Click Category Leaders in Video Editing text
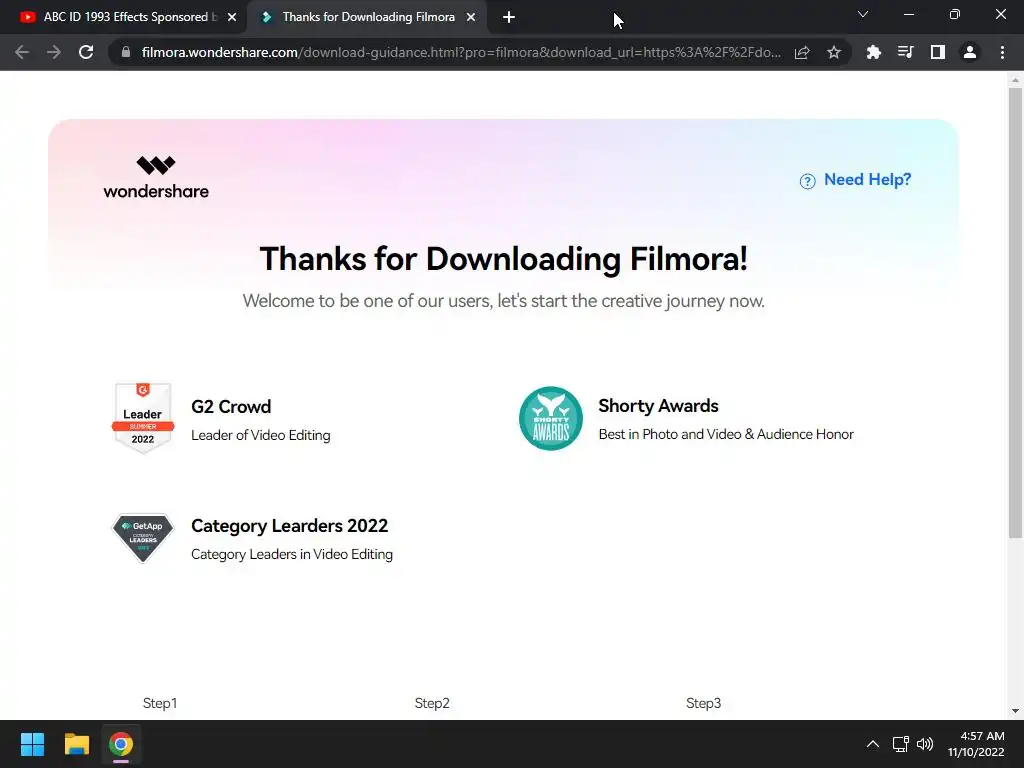 tap(292, 554)
